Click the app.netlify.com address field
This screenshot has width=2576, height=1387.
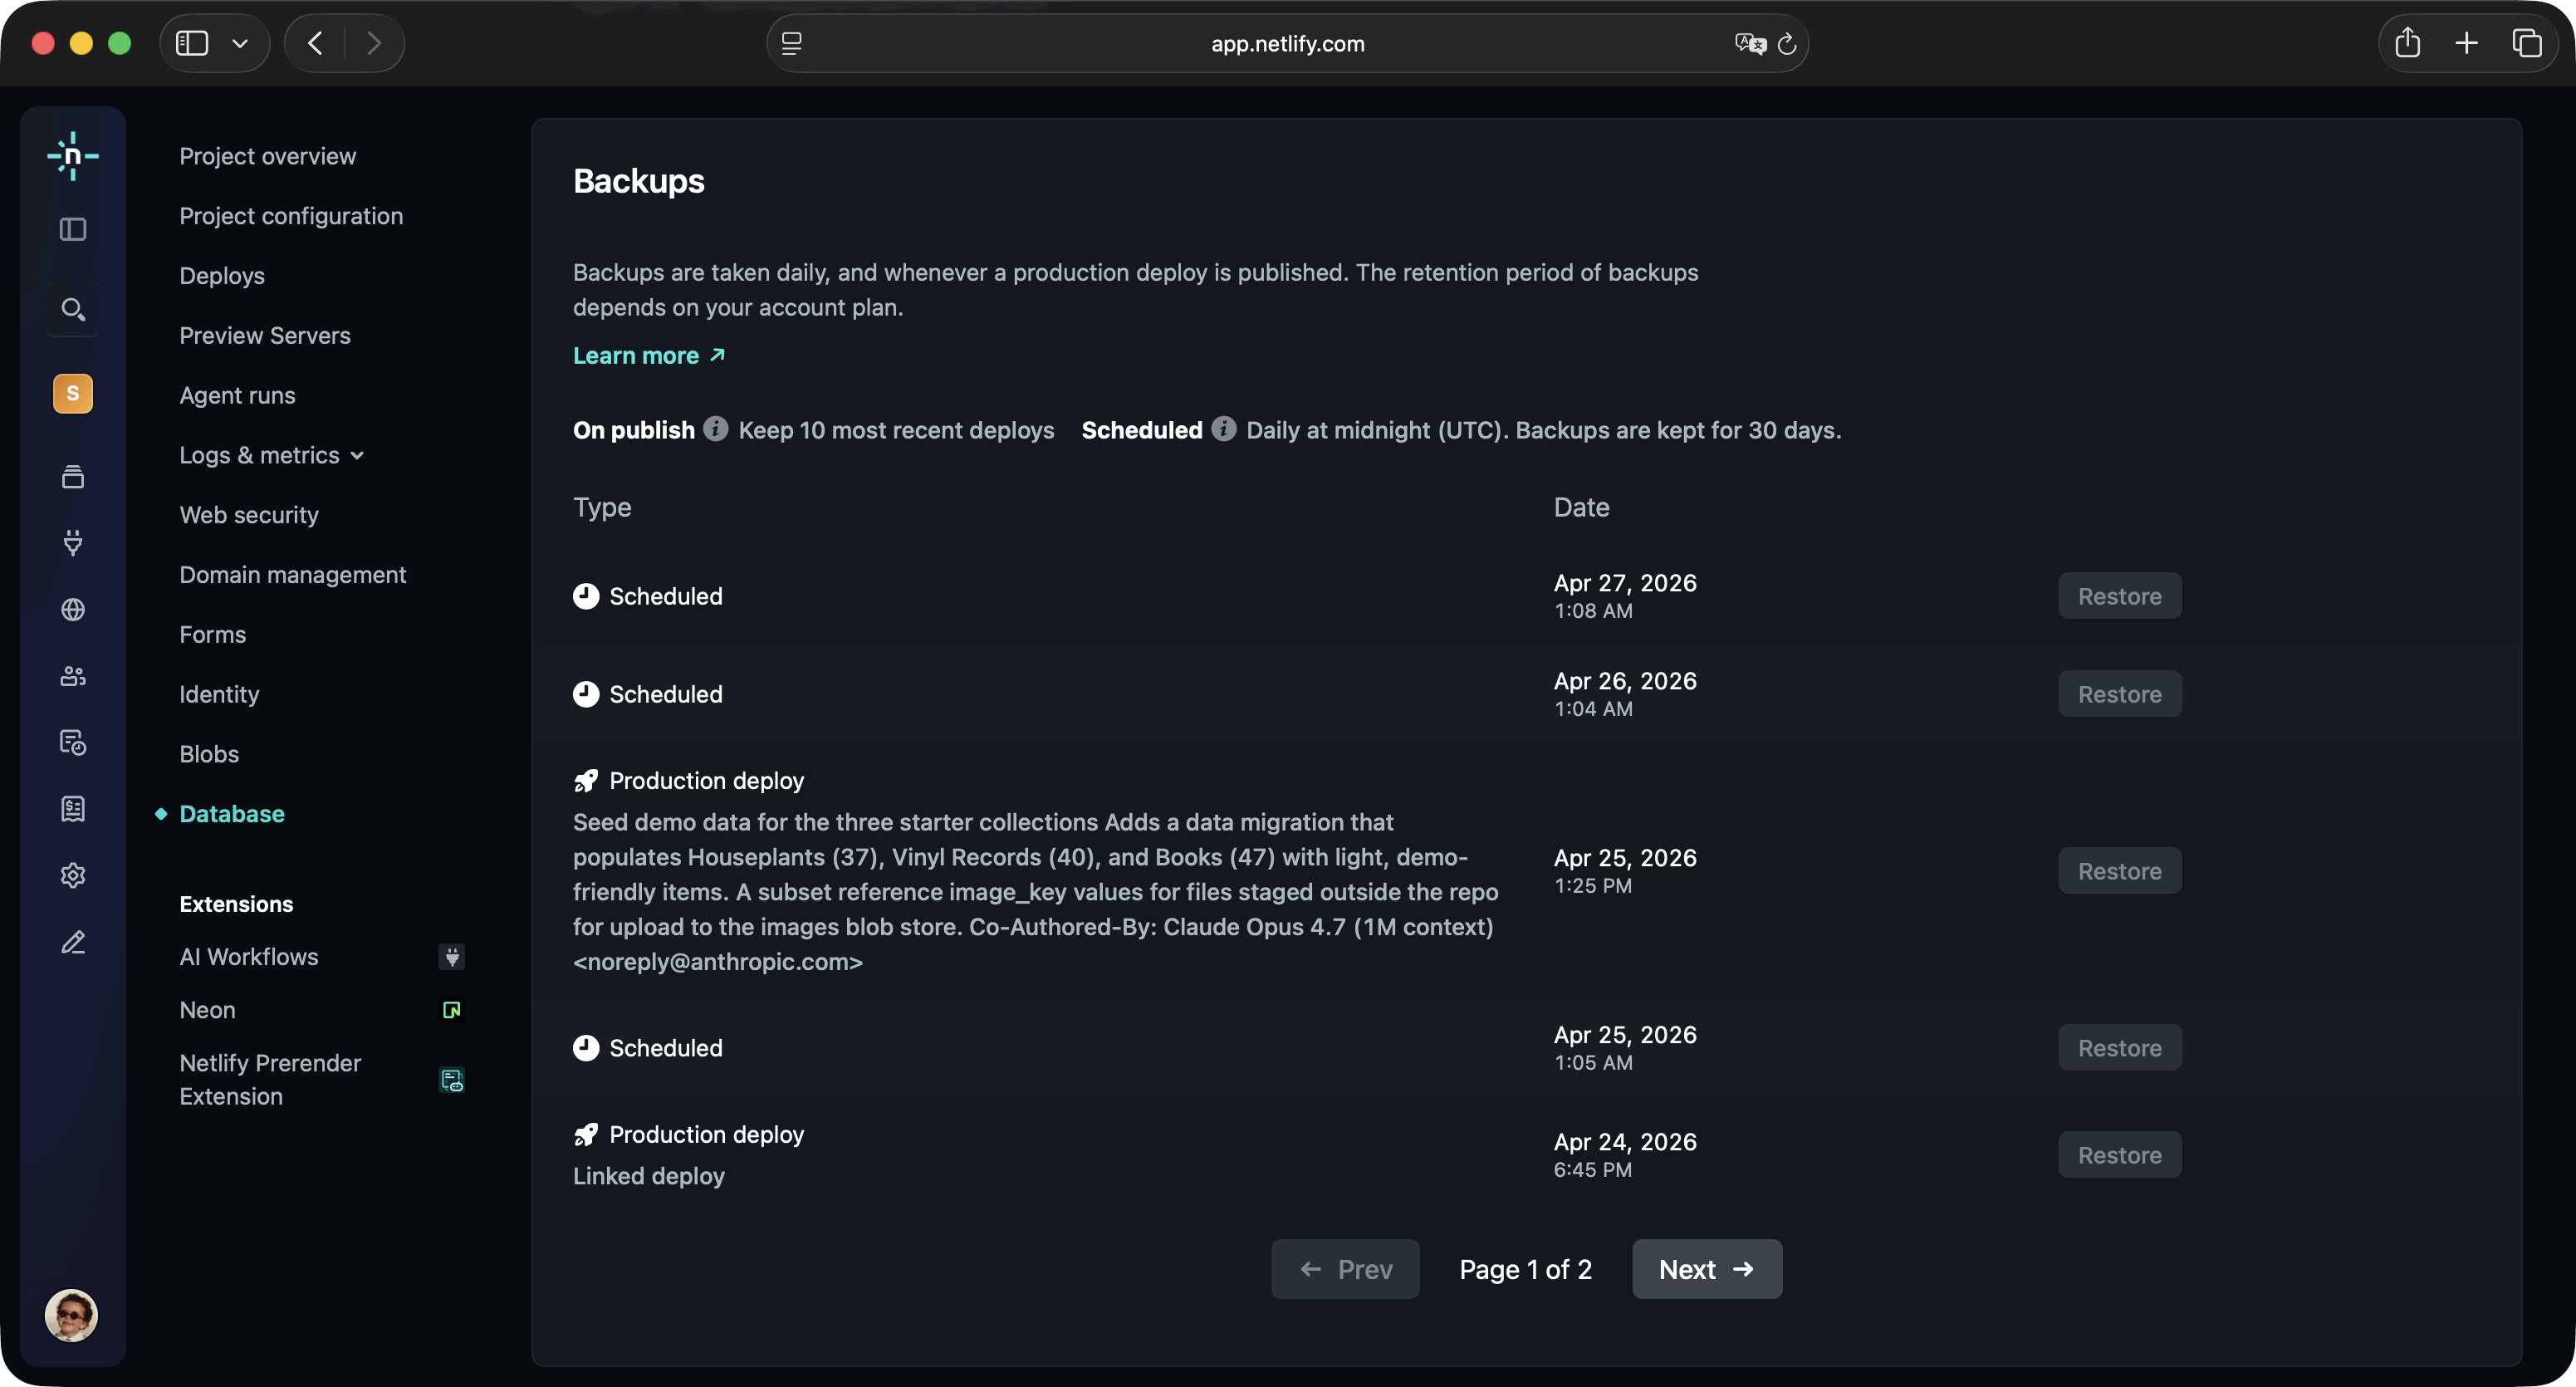pyautogui.click(x=1286, y=43)
